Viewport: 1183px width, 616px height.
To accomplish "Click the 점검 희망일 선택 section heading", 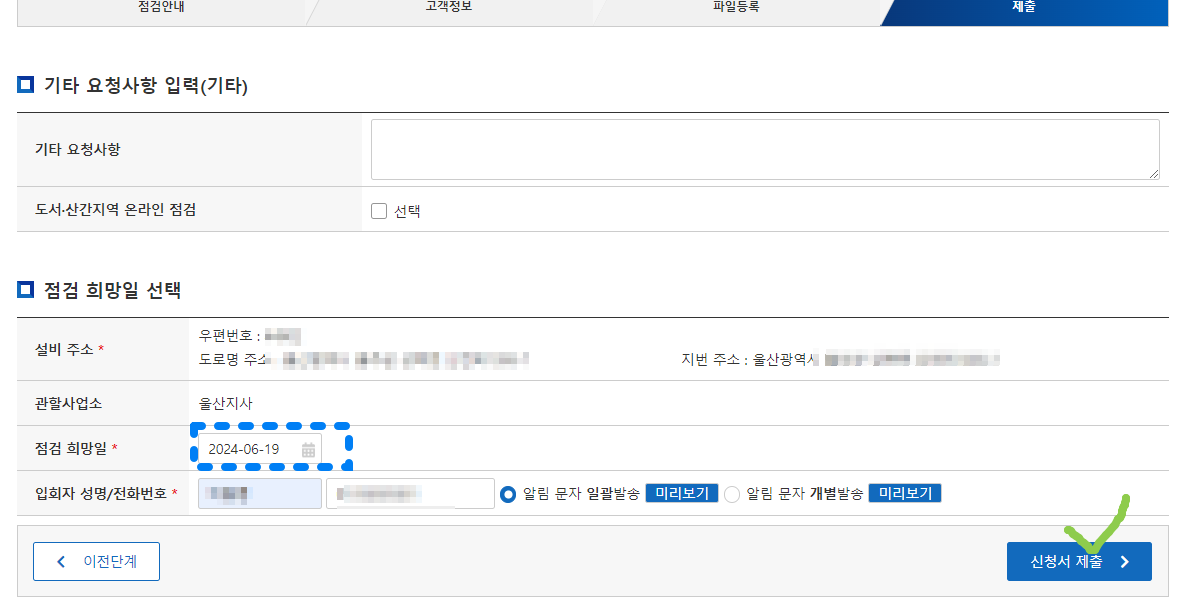I will coord(112,291).
